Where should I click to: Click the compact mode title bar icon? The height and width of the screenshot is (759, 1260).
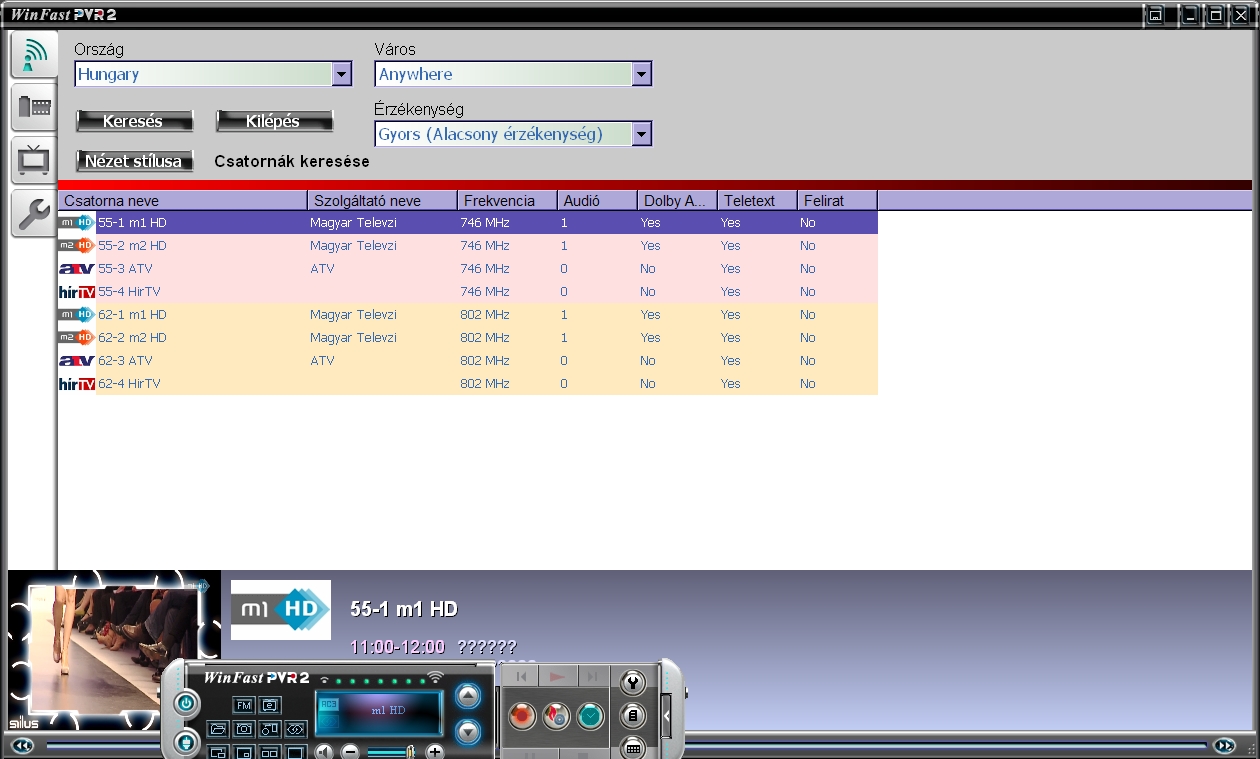click(x=1156, y=14)
